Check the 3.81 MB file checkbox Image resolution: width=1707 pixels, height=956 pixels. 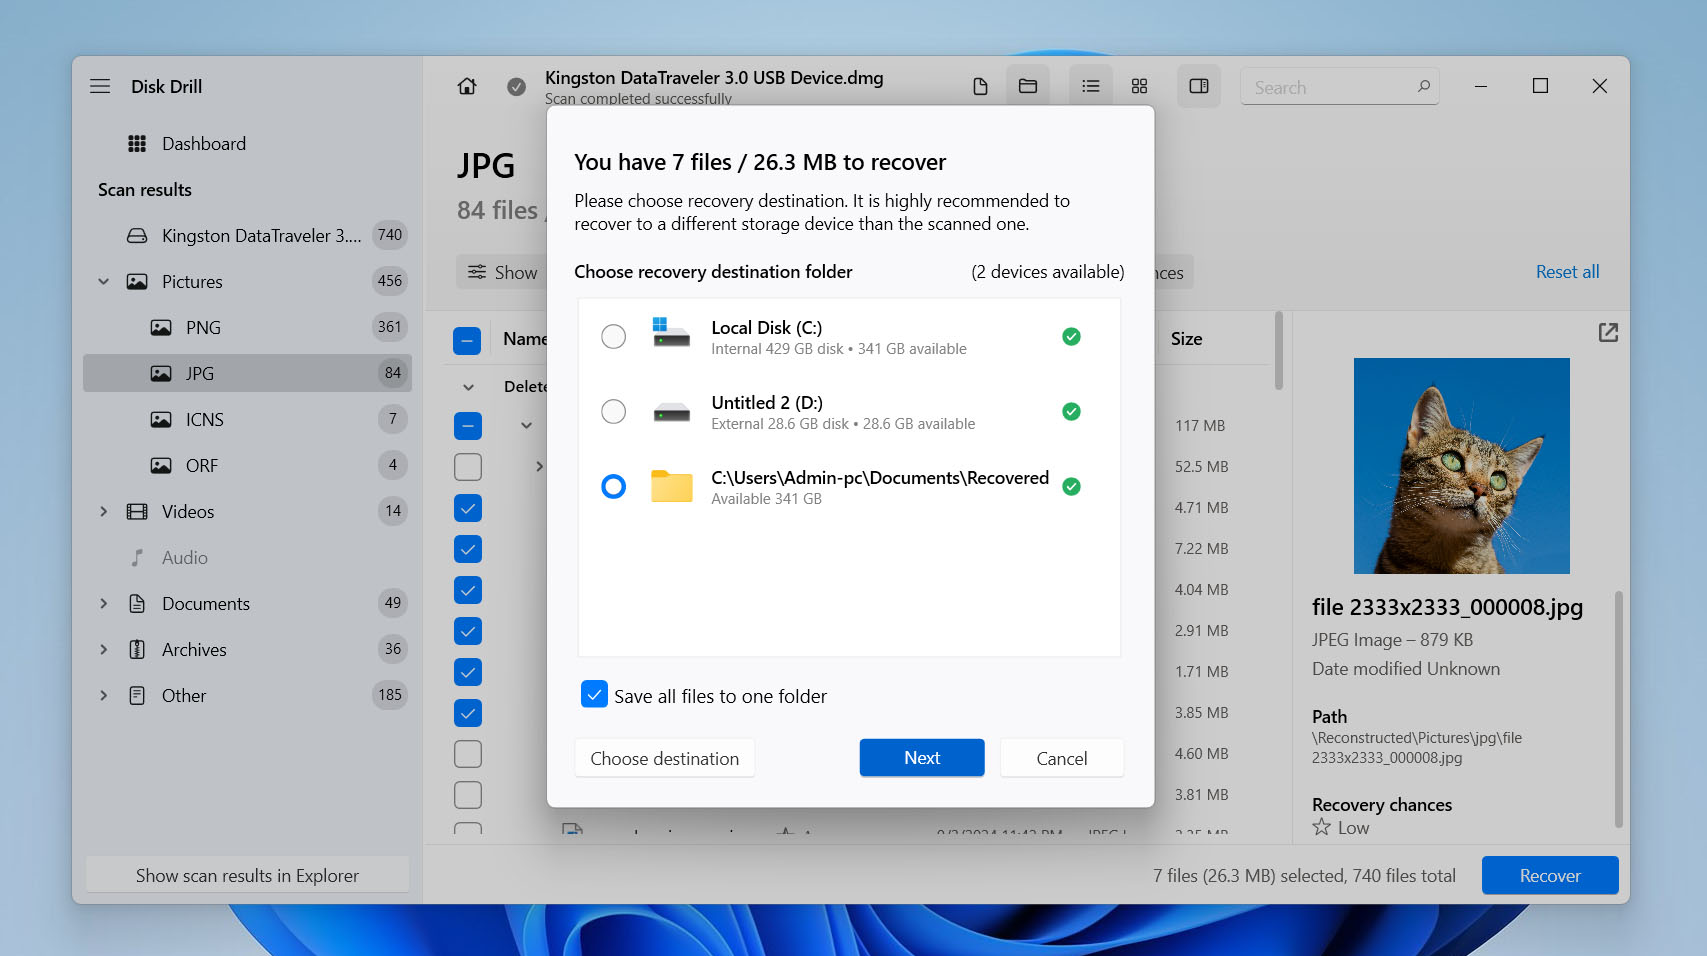[467, 795]
